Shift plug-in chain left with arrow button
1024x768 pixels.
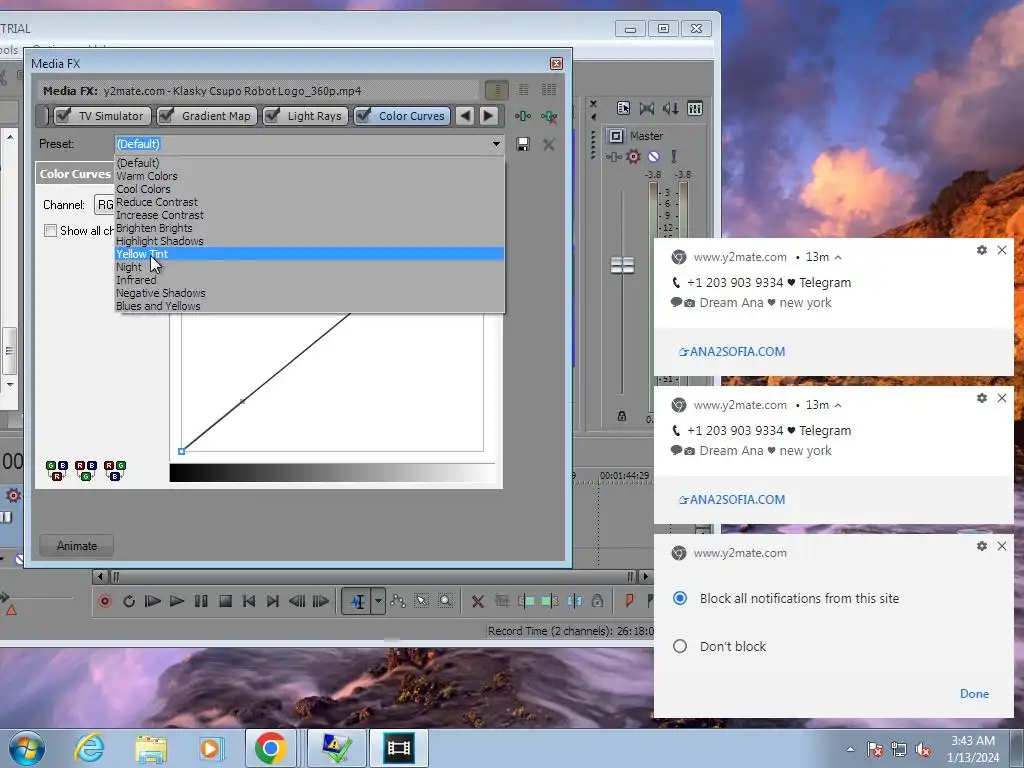(x=465, y=116)
